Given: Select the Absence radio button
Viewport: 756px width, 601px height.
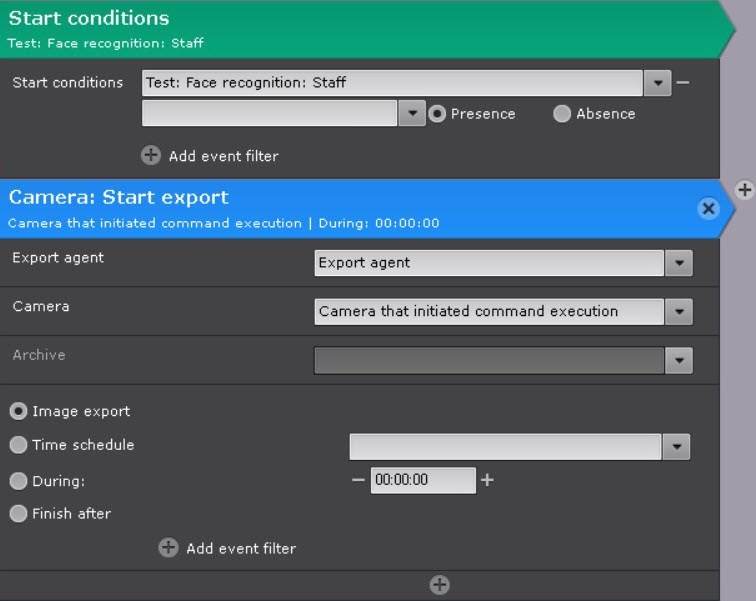Looking at the screenshot, I should tap(562, 114).
